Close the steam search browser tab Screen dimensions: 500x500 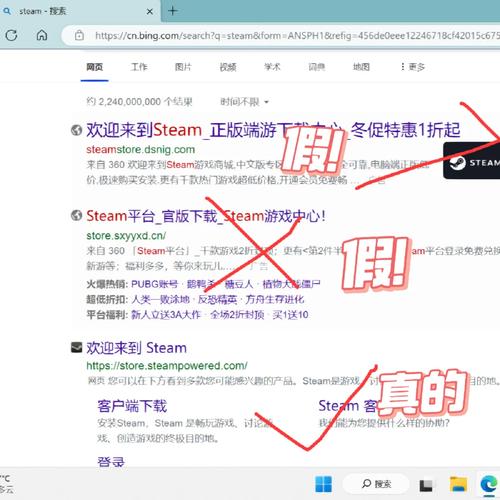point(150,12)
